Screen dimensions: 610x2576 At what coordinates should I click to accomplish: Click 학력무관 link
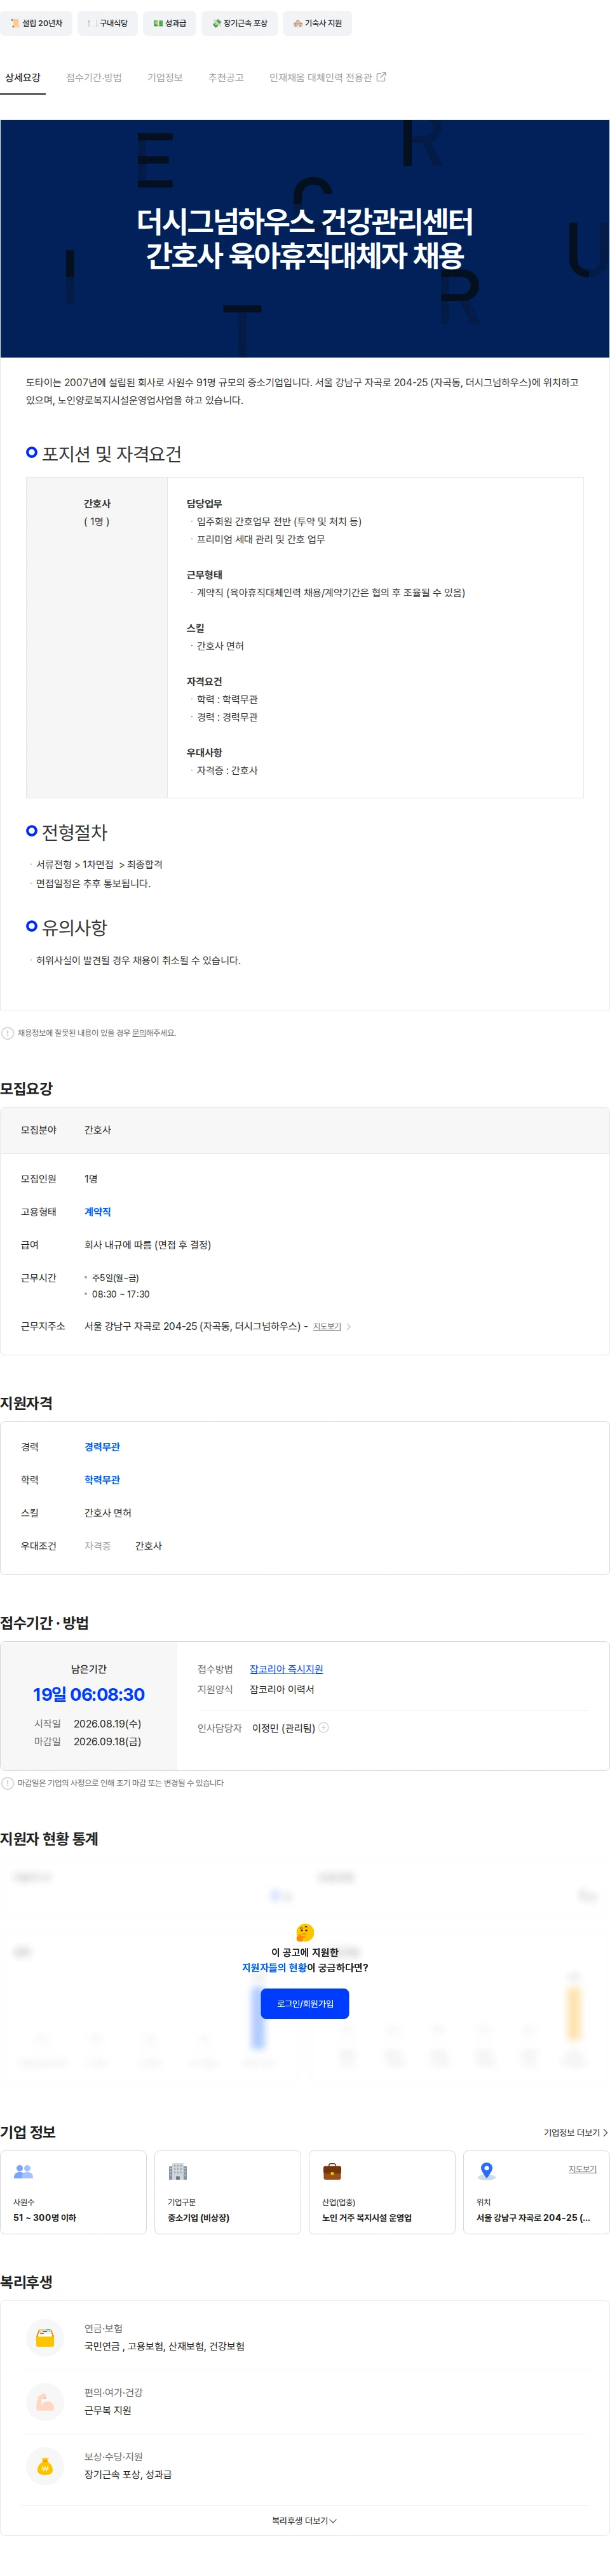(102, 1480)
